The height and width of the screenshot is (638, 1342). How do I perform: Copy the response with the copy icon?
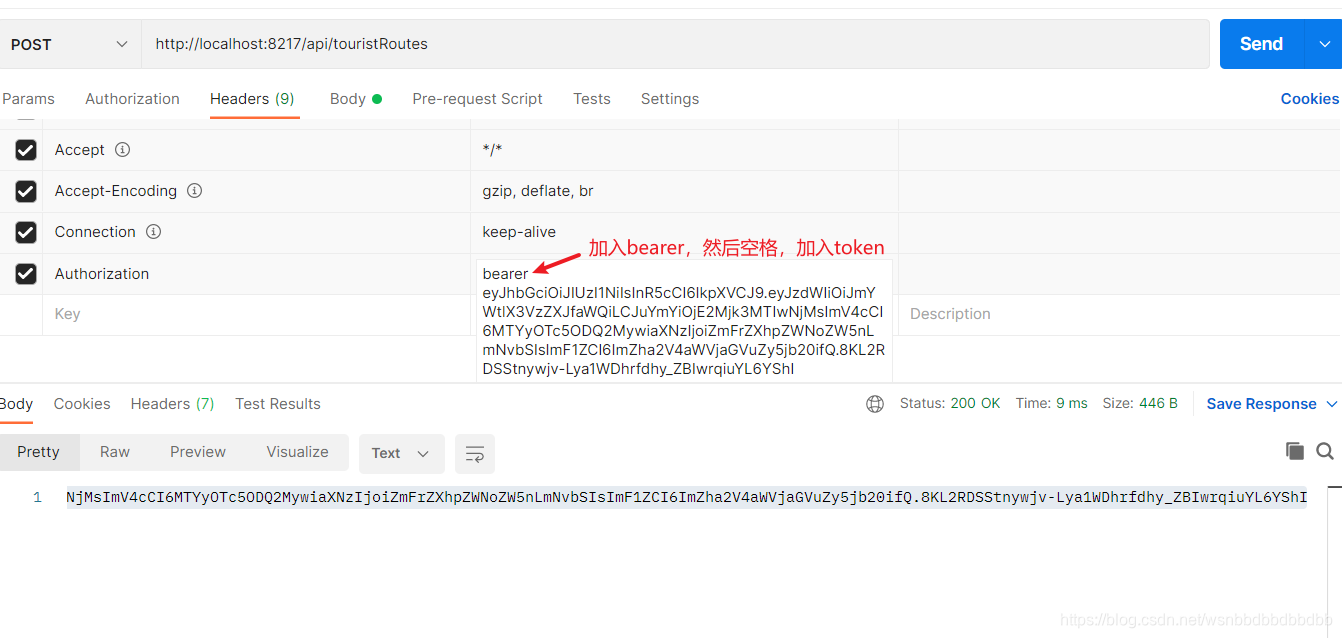[x=1295, y=451]
